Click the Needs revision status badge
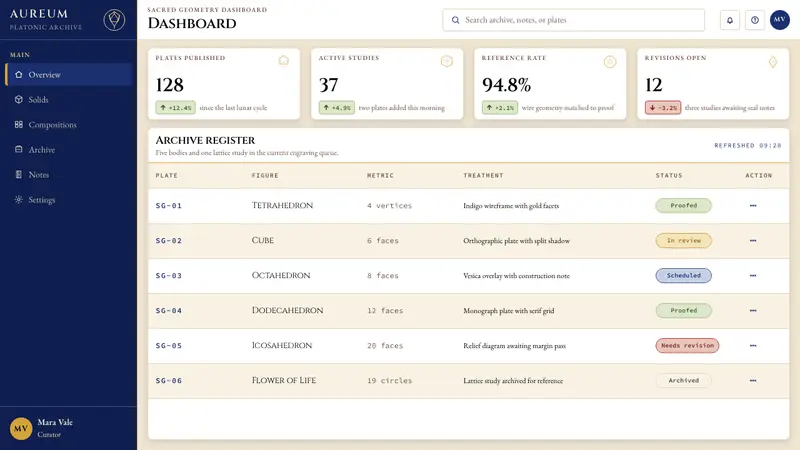This screenshot has width=800, height=450. pos(687,345)
